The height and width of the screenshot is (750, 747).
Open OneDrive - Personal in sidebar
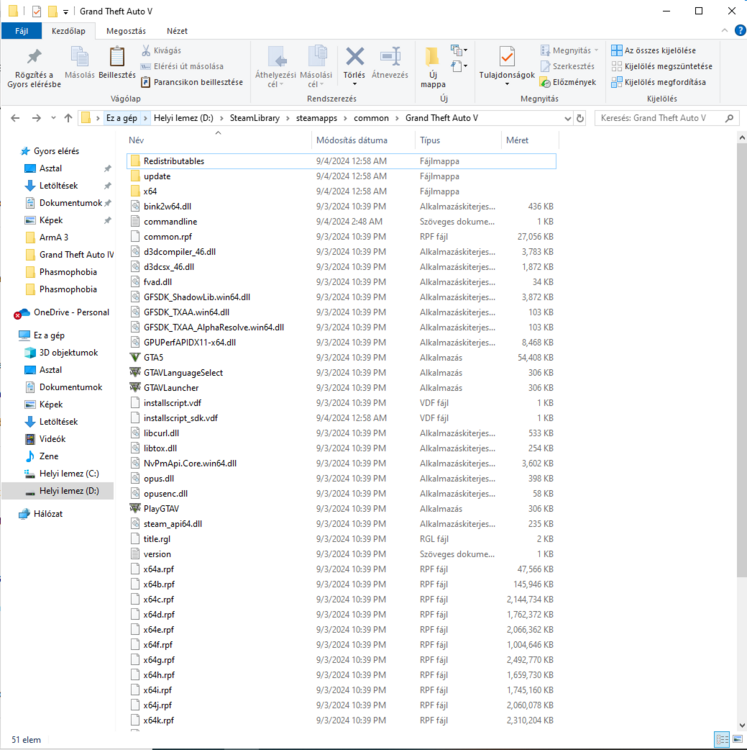click(x=71, y=312)
